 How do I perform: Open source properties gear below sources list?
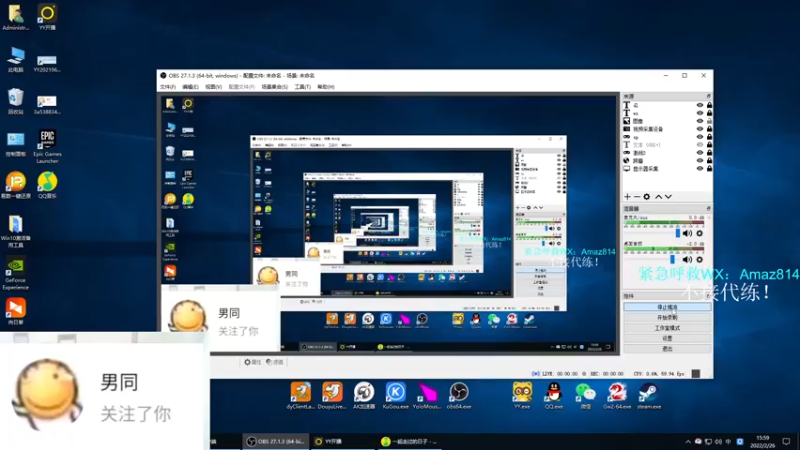pyautogui.click(x=646, y=197)
